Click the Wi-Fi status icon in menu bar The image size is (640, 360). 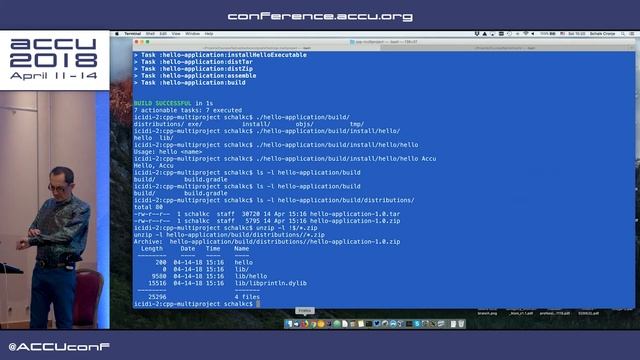click(525, 34)
